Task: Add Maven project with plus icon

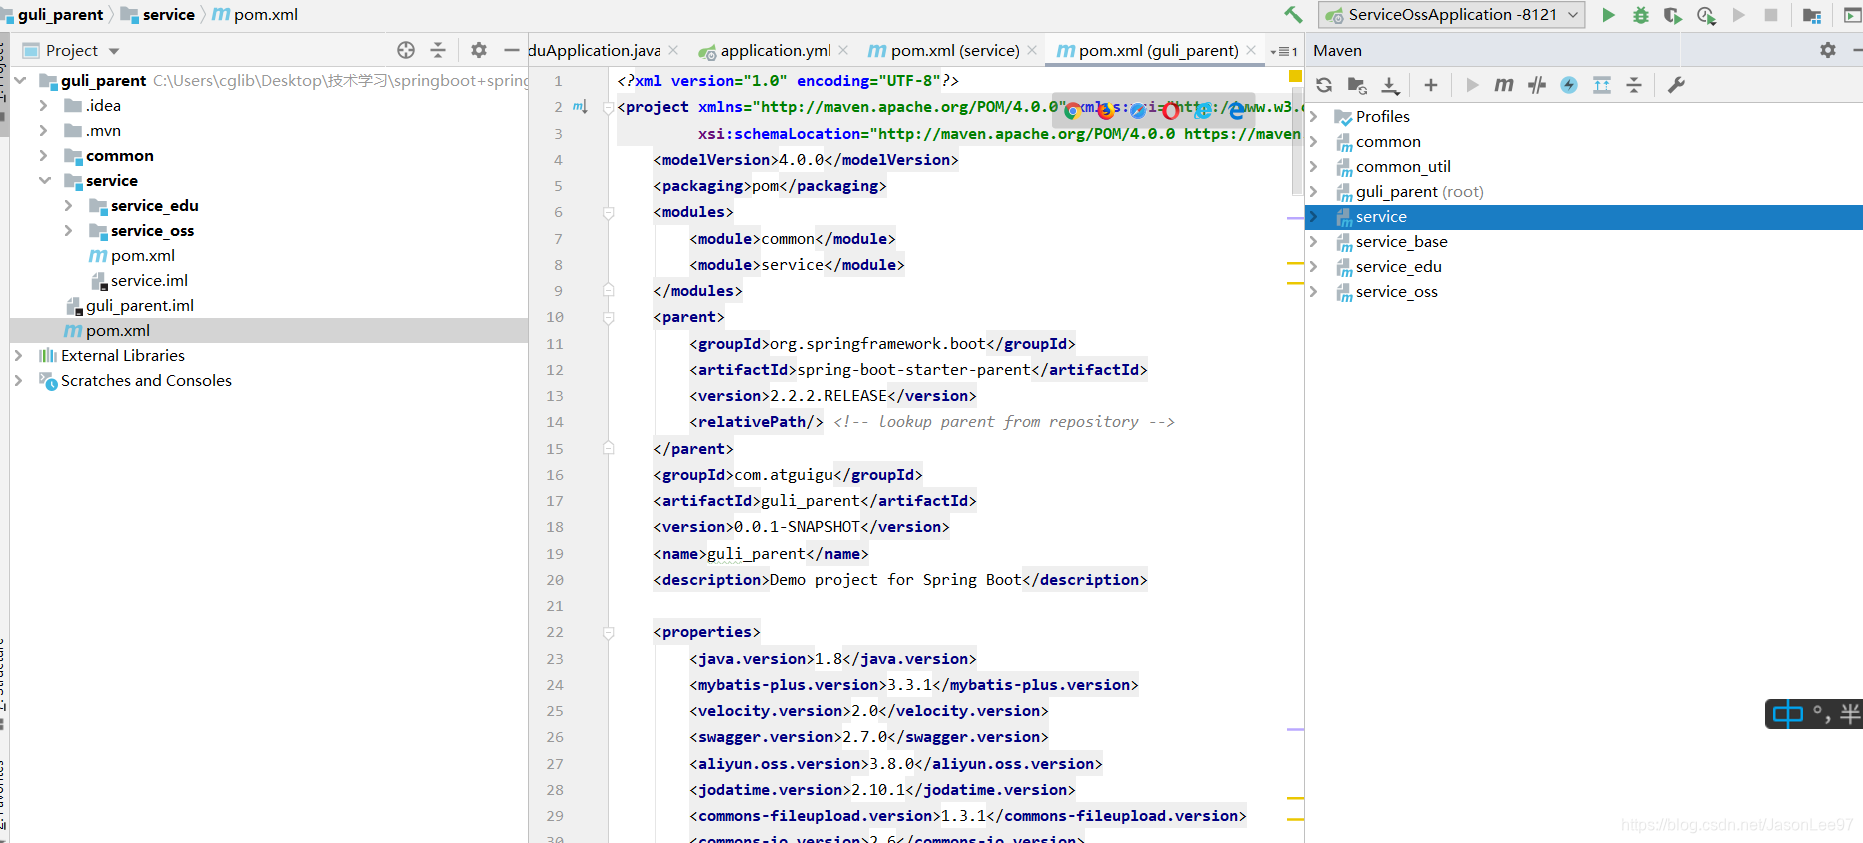Action: (x=1431, y=85)
